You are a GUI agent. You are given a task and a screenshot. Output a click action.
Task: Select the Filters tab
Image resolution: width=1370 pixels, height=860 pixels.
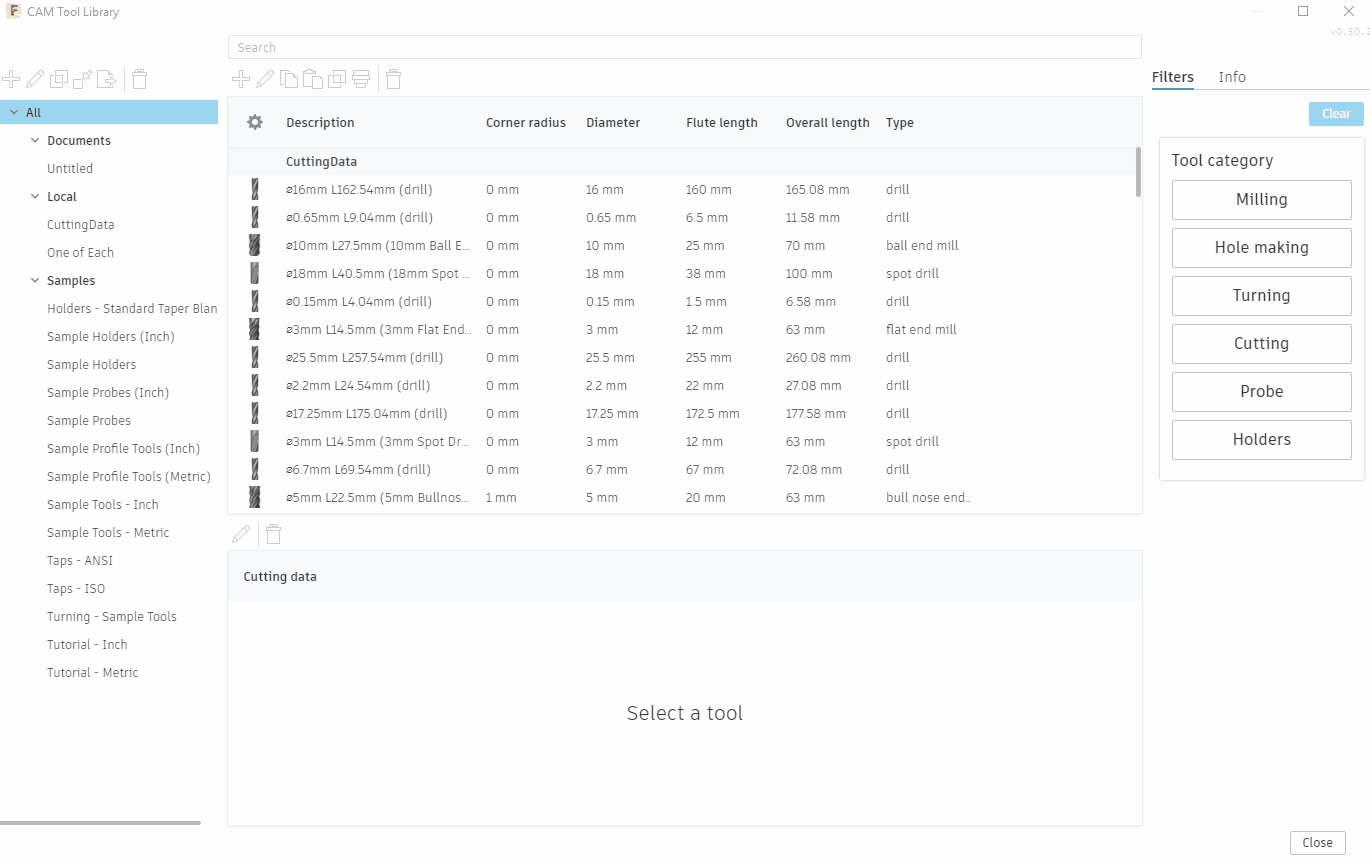point(1173,77)
